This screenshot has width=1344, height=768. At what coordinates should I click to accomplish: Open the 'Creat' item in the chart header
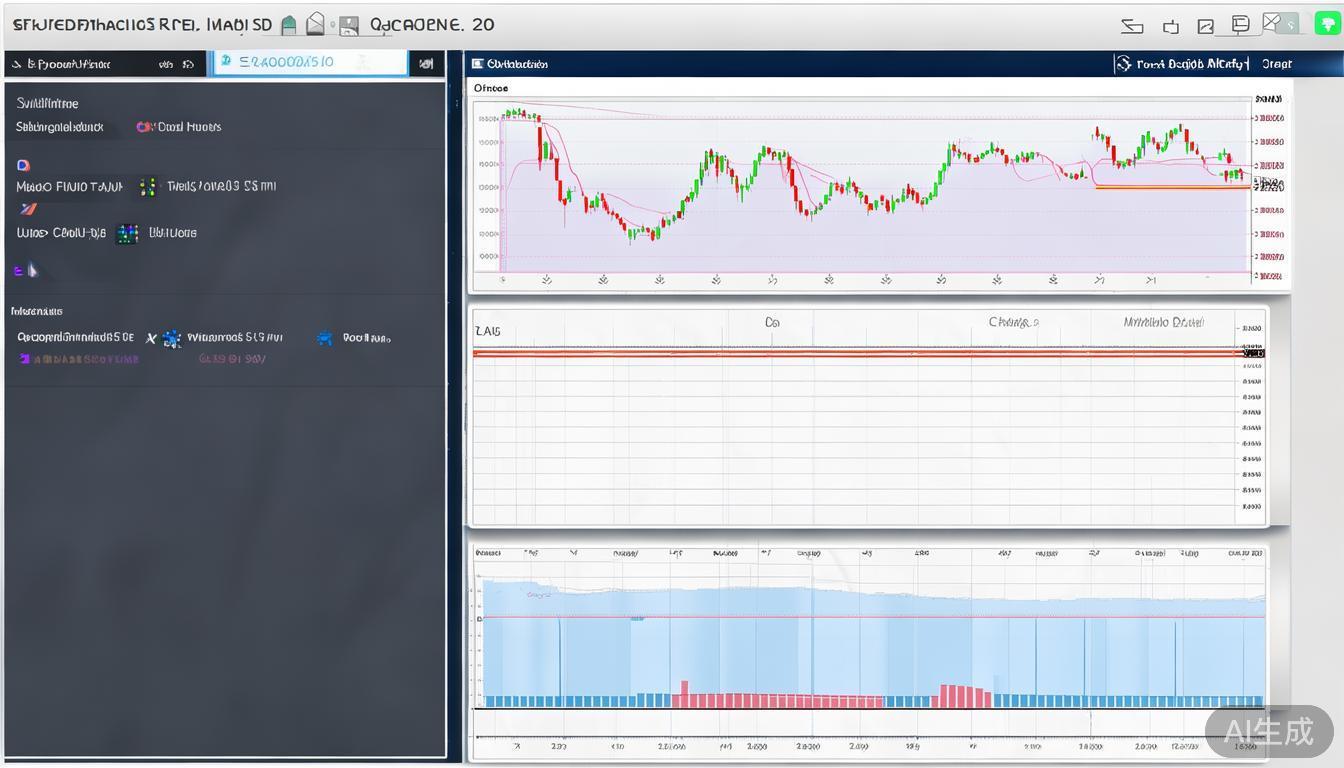pos(1276,64)
